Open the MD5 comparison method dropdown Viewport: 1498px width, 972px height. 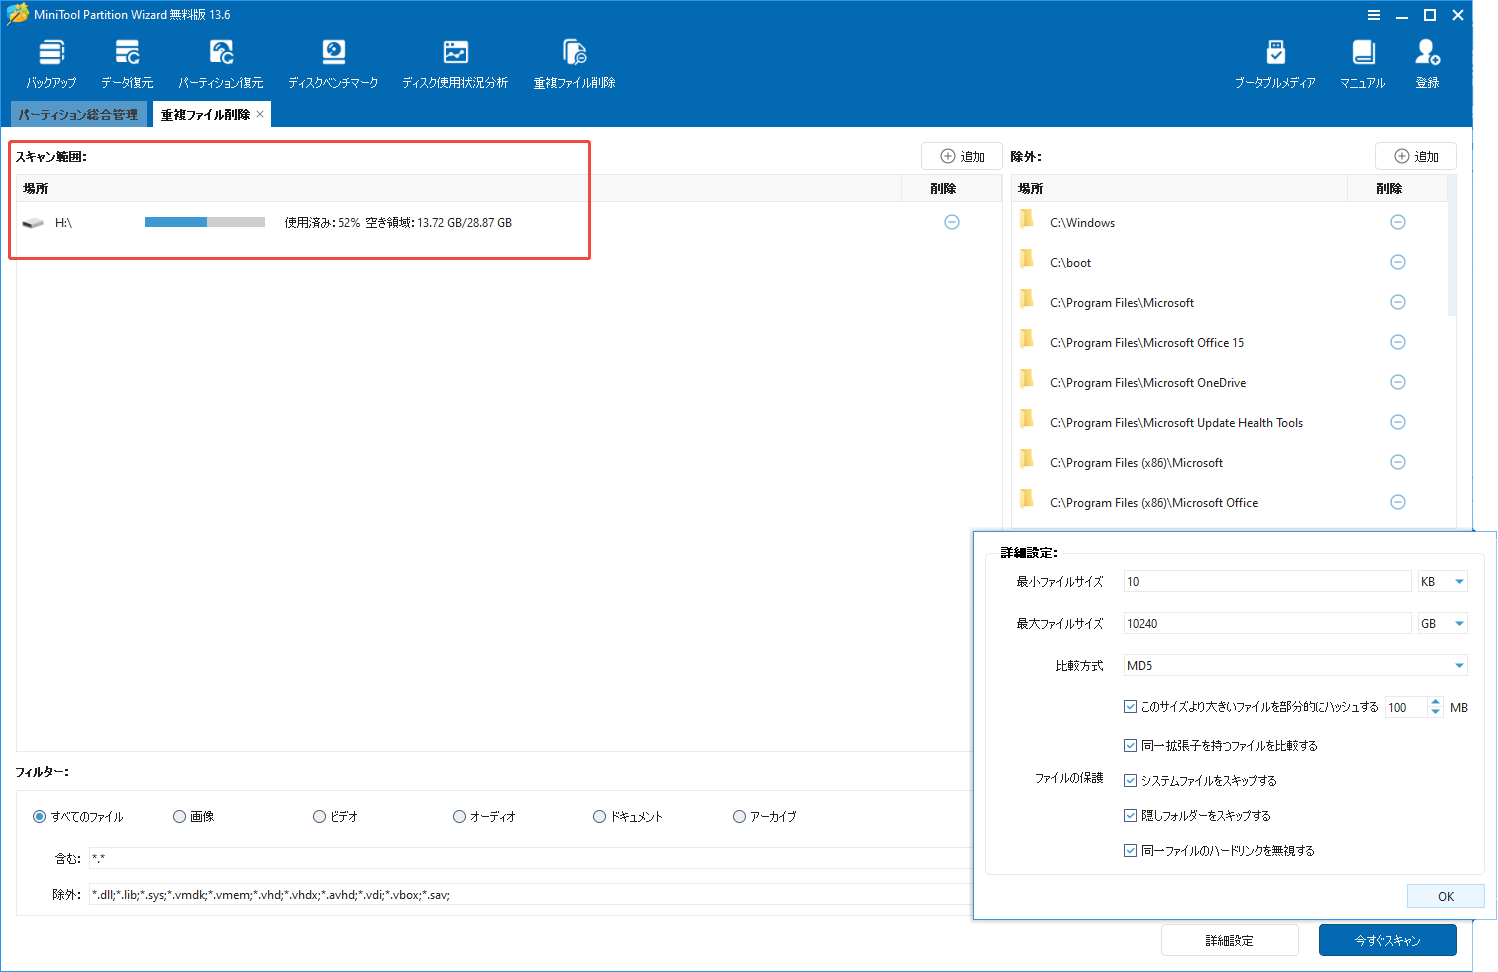click(1294, 664)
